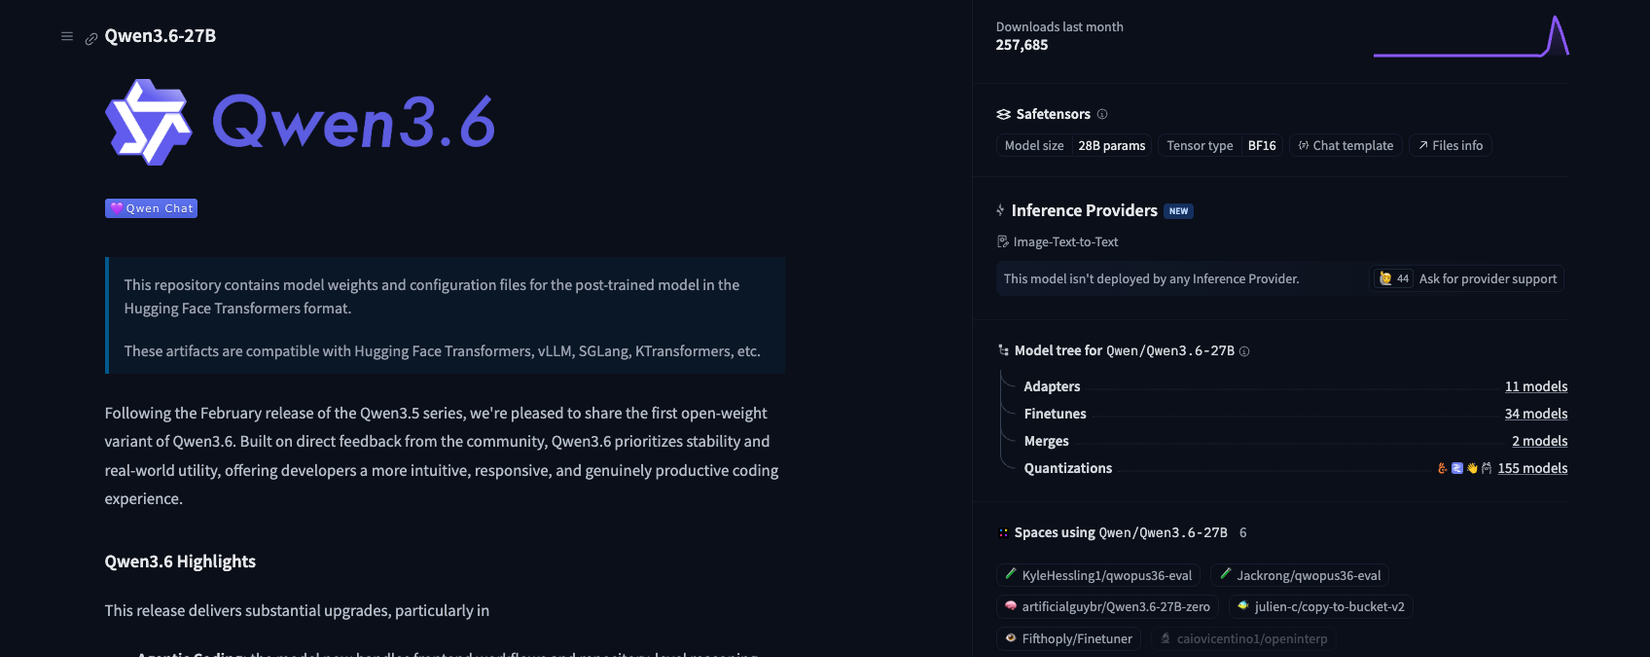Click the quantization author avatar icons
This screenshot has width=1650, height=657.
(1464, 468)
